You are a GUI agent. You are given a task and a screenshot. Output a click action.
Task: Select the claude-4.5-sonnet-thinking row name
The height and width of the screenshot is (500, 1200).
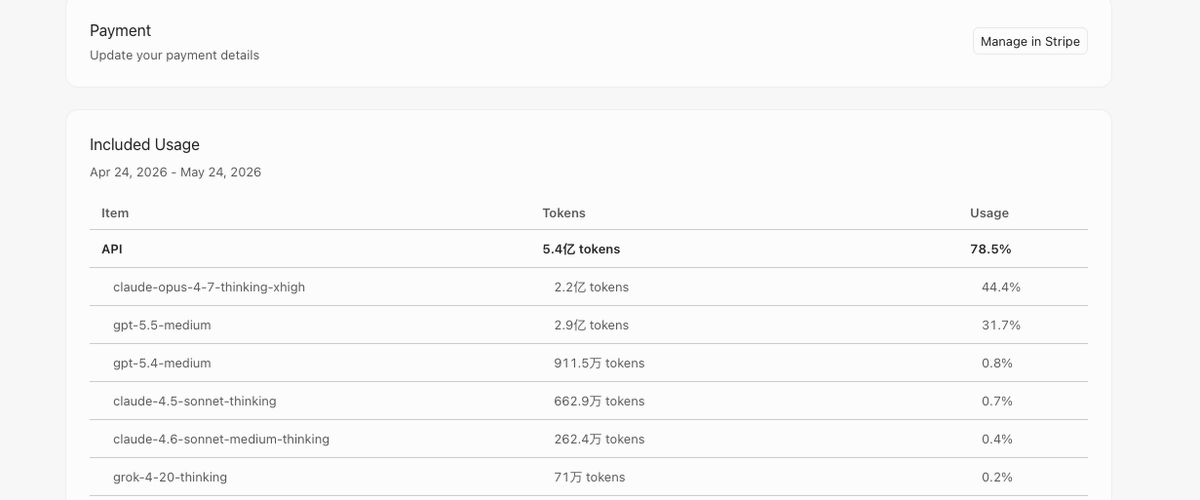pyautogui.click(x=195, y=401)
